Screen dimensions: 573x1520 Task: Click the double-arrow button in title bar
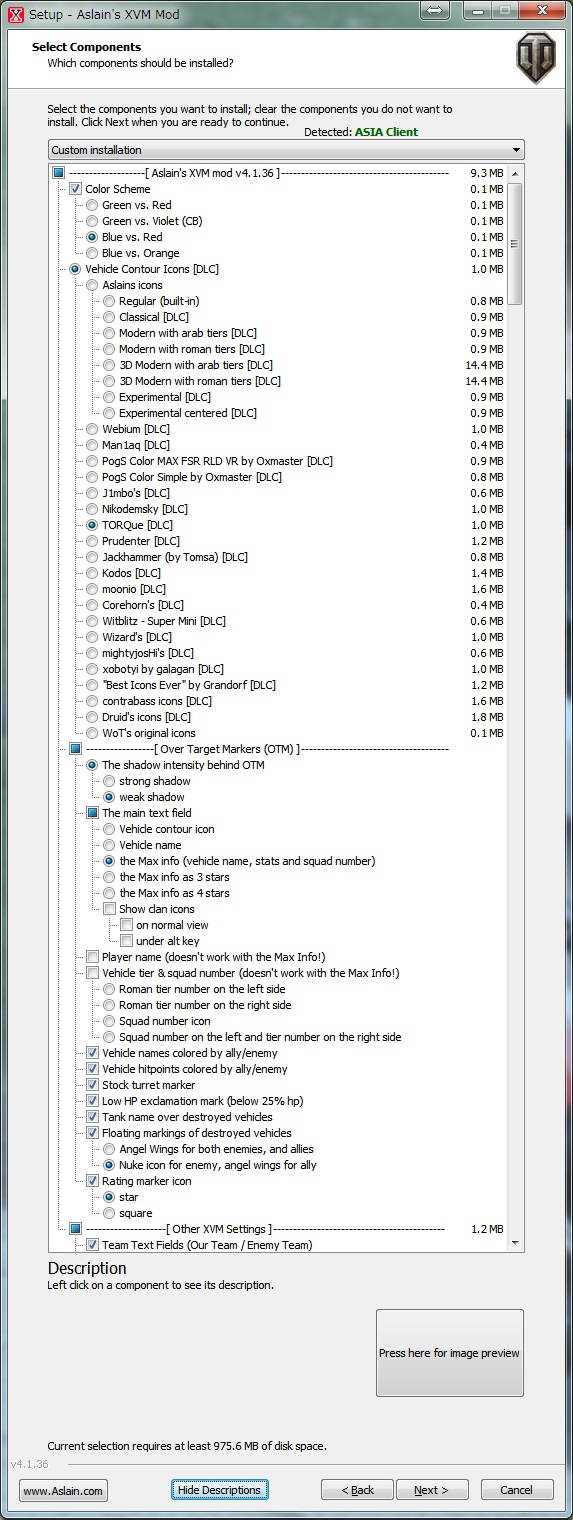point(435,9)
